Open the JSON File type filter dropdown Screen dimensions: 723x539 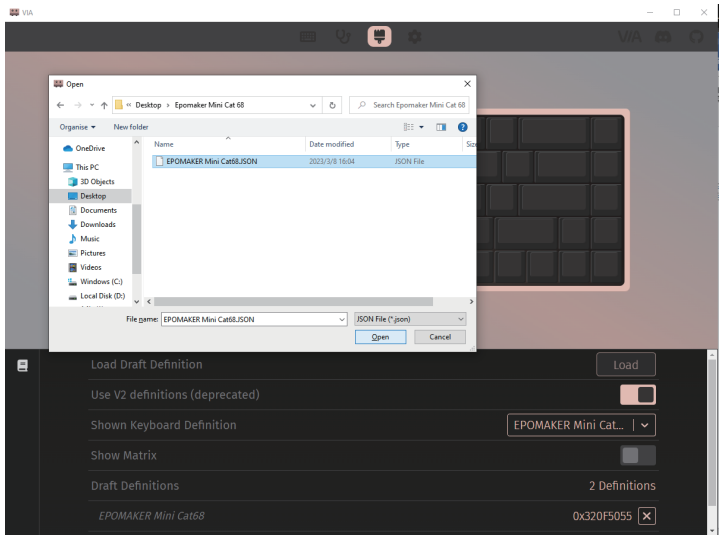(410, 319)
